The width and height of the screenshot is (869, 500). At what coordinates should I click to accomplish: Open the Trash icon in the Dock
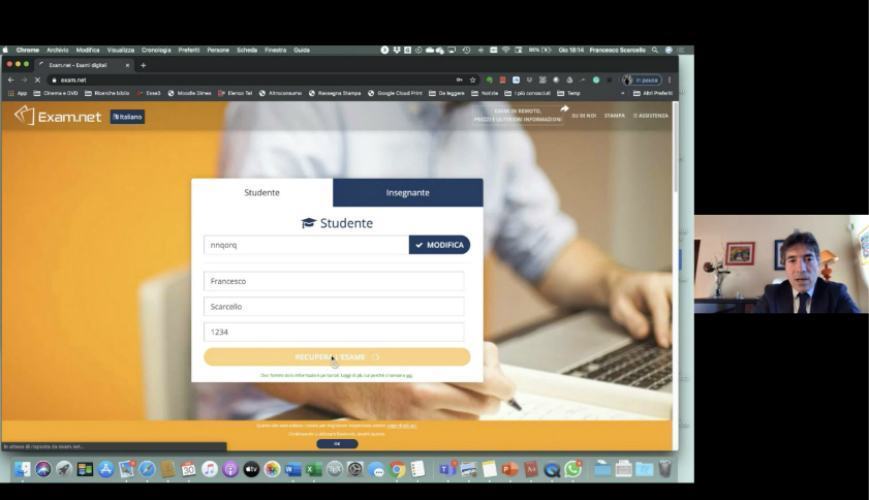pyautogui.click(x=665, y=469)
